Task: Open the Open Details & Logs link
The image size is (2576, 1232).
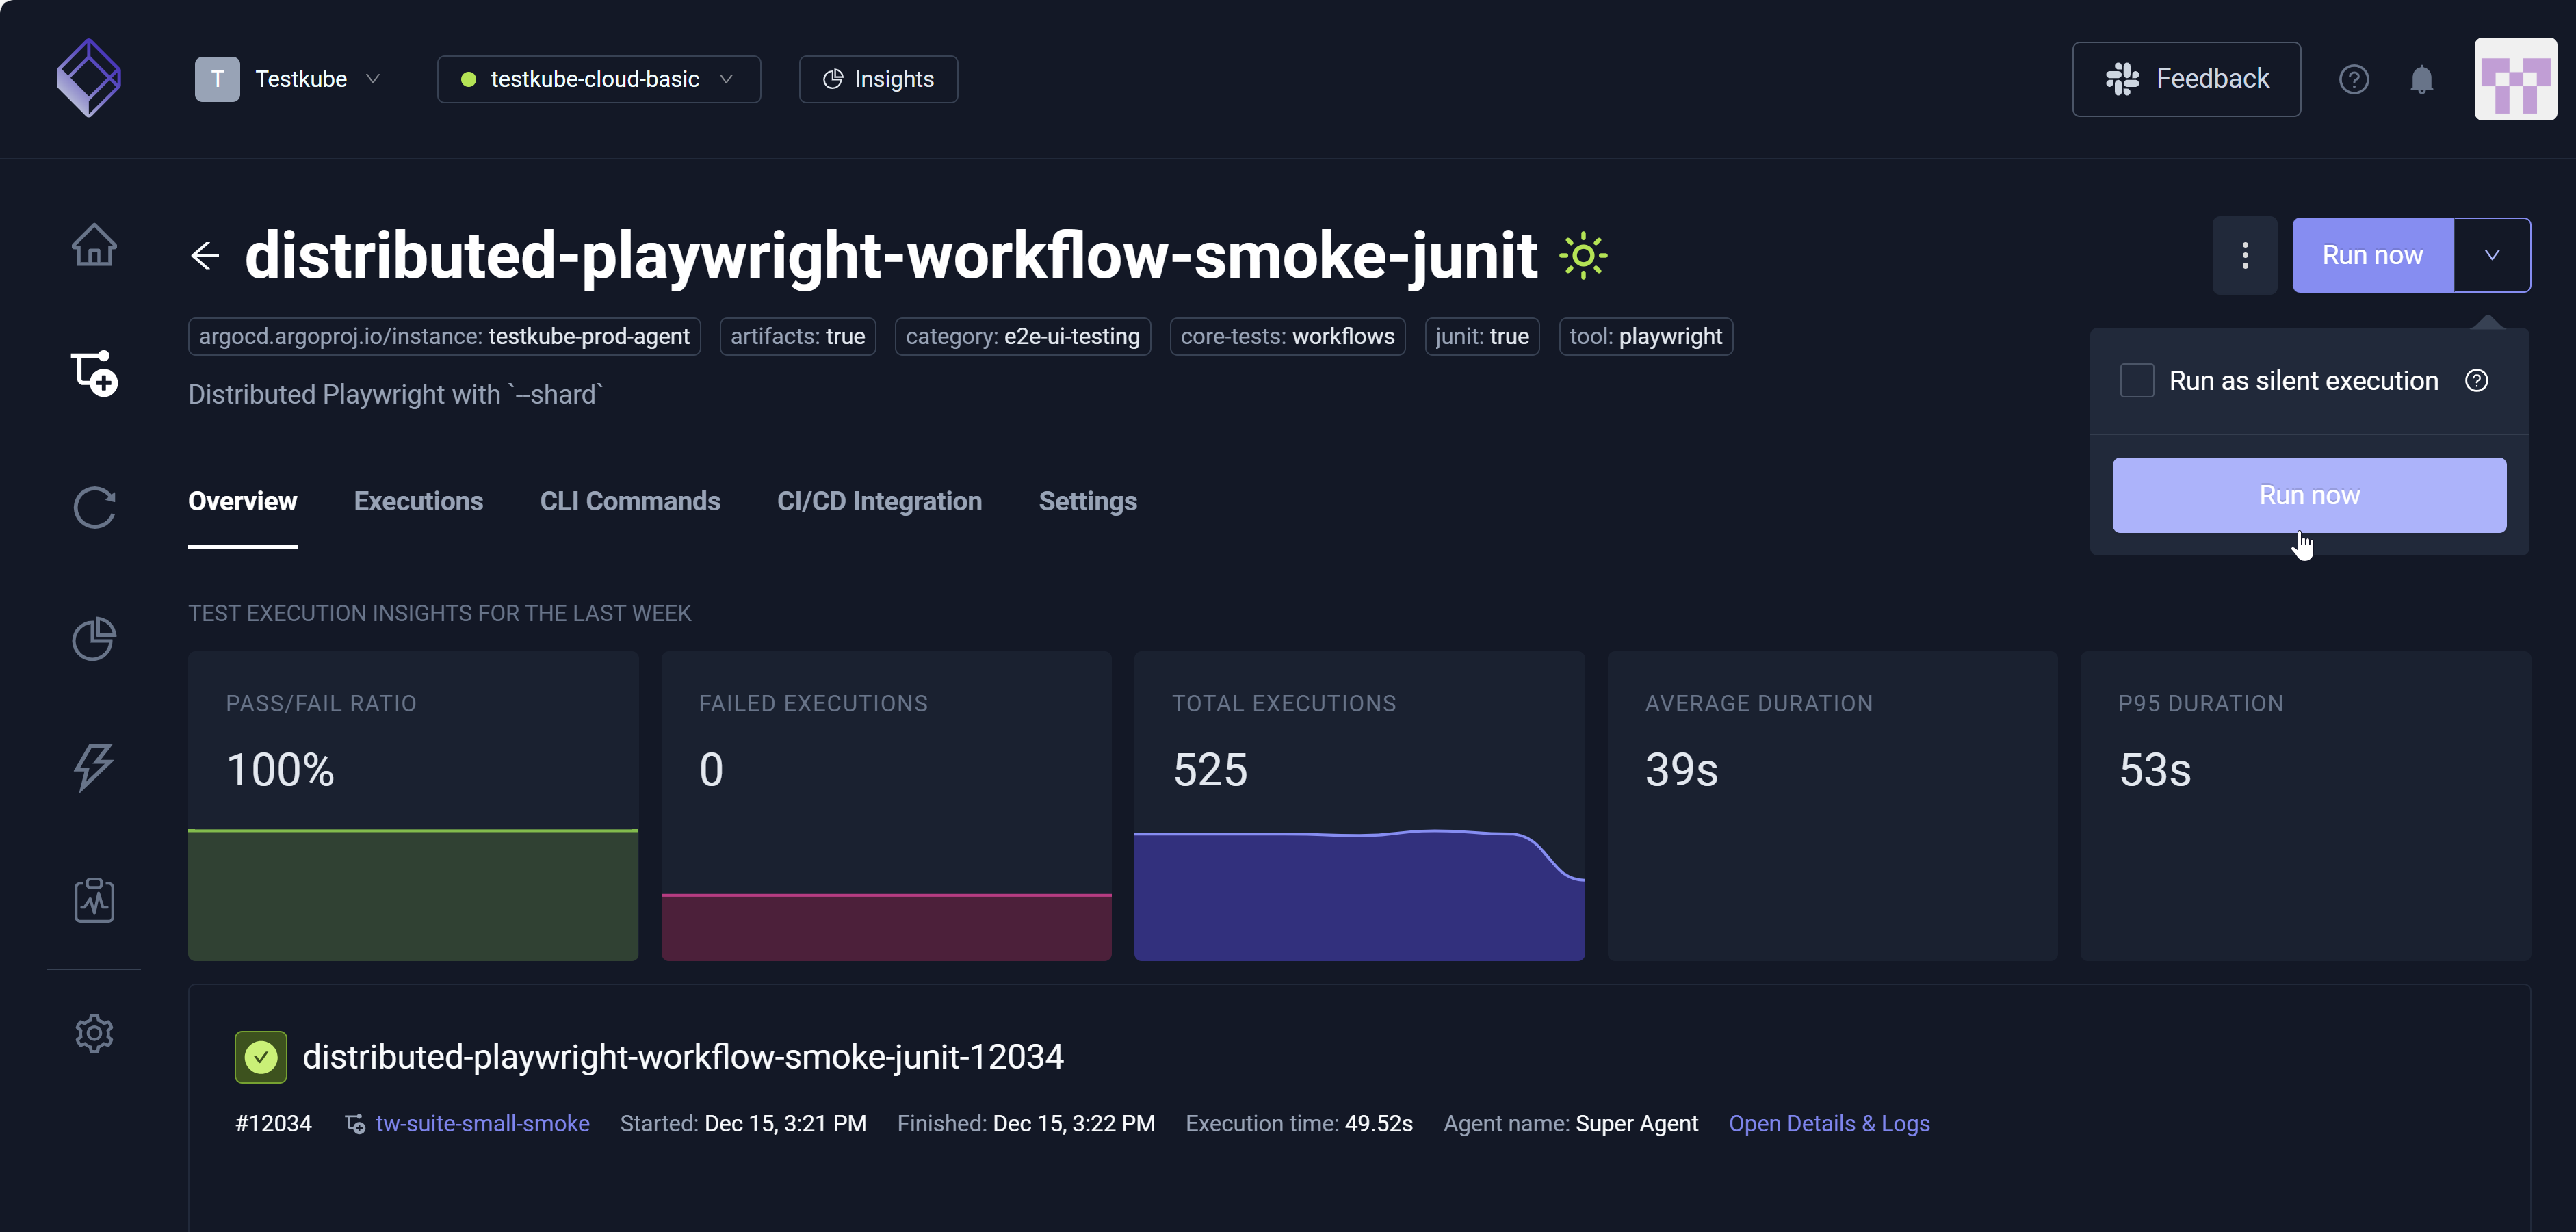Action: coord(1828,1123)
